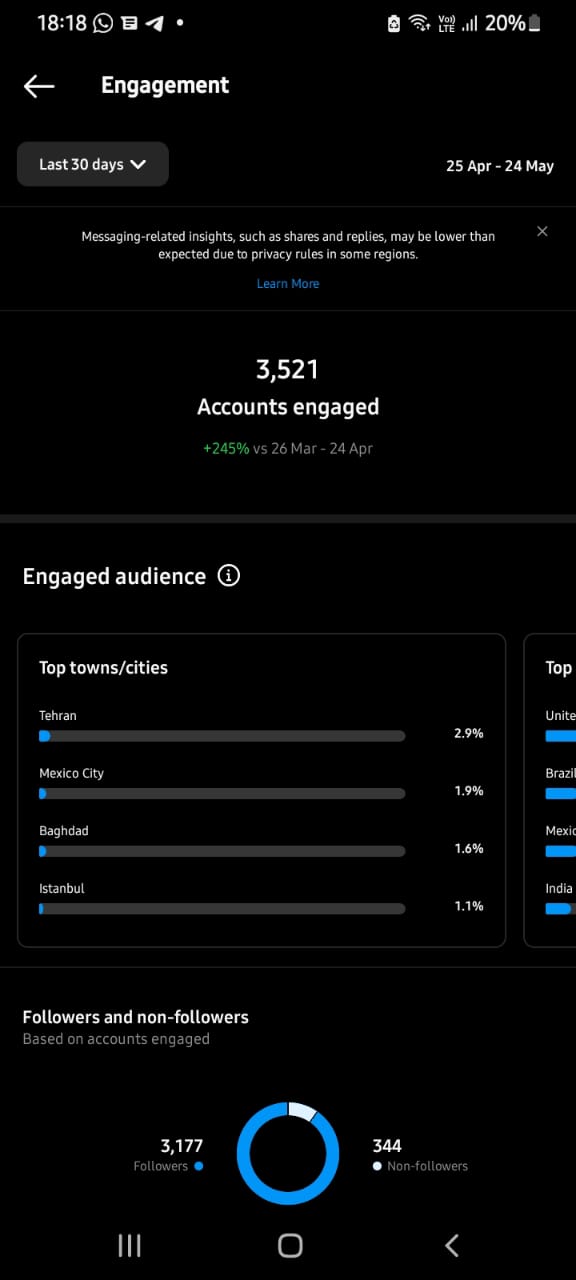This screenshot has width=576, height=1280.
Task: Select the 344 Non-followers legend
Action: point(420,1154)
